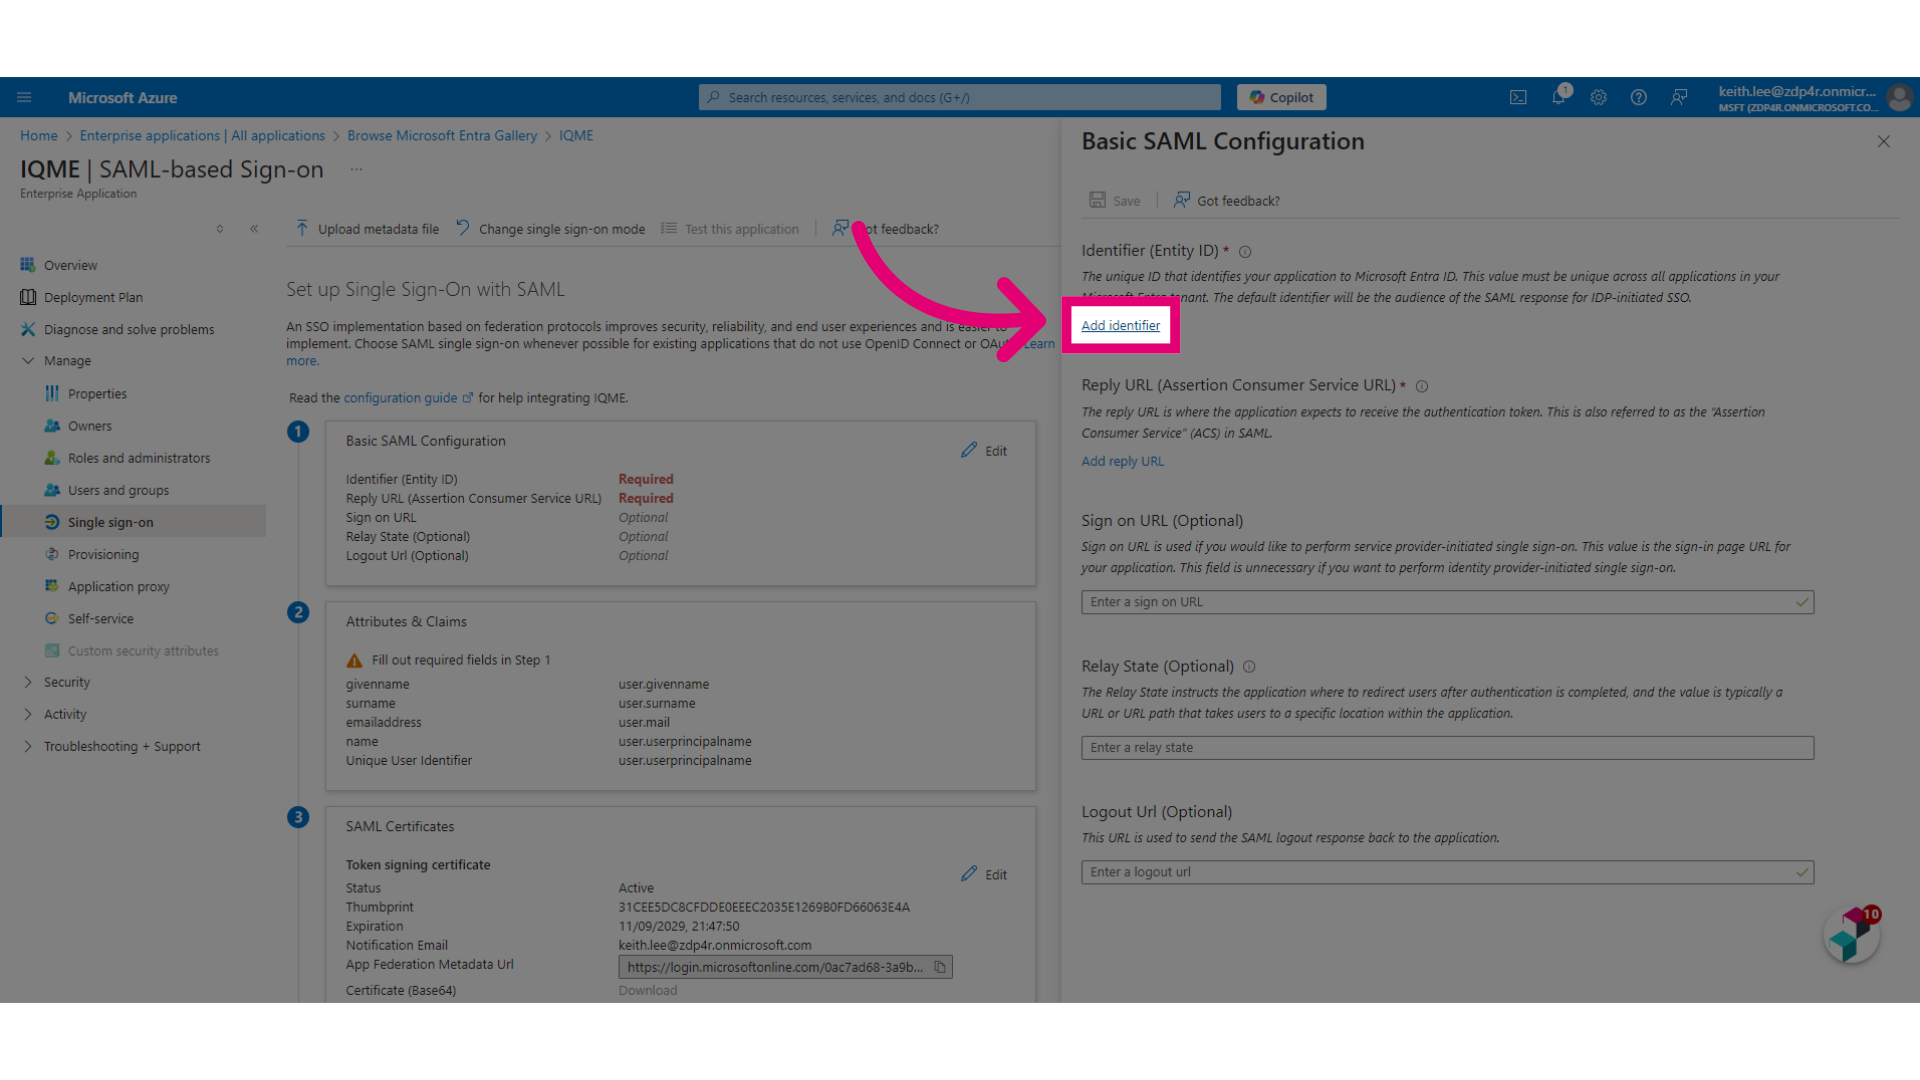
Task: Open the help and support icon
Action: pyautogui.click(x=1638, y=97)
